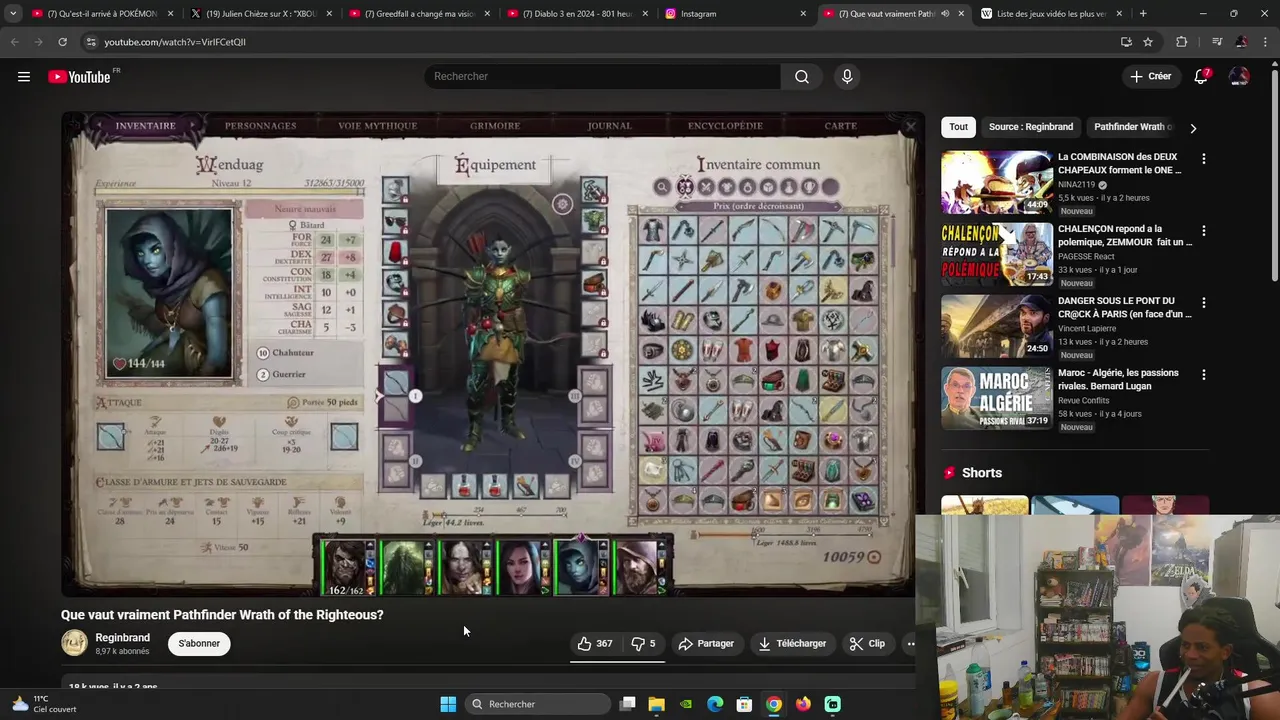
Task: Like the video showing 367 likes
Action: tap(595, 644)
